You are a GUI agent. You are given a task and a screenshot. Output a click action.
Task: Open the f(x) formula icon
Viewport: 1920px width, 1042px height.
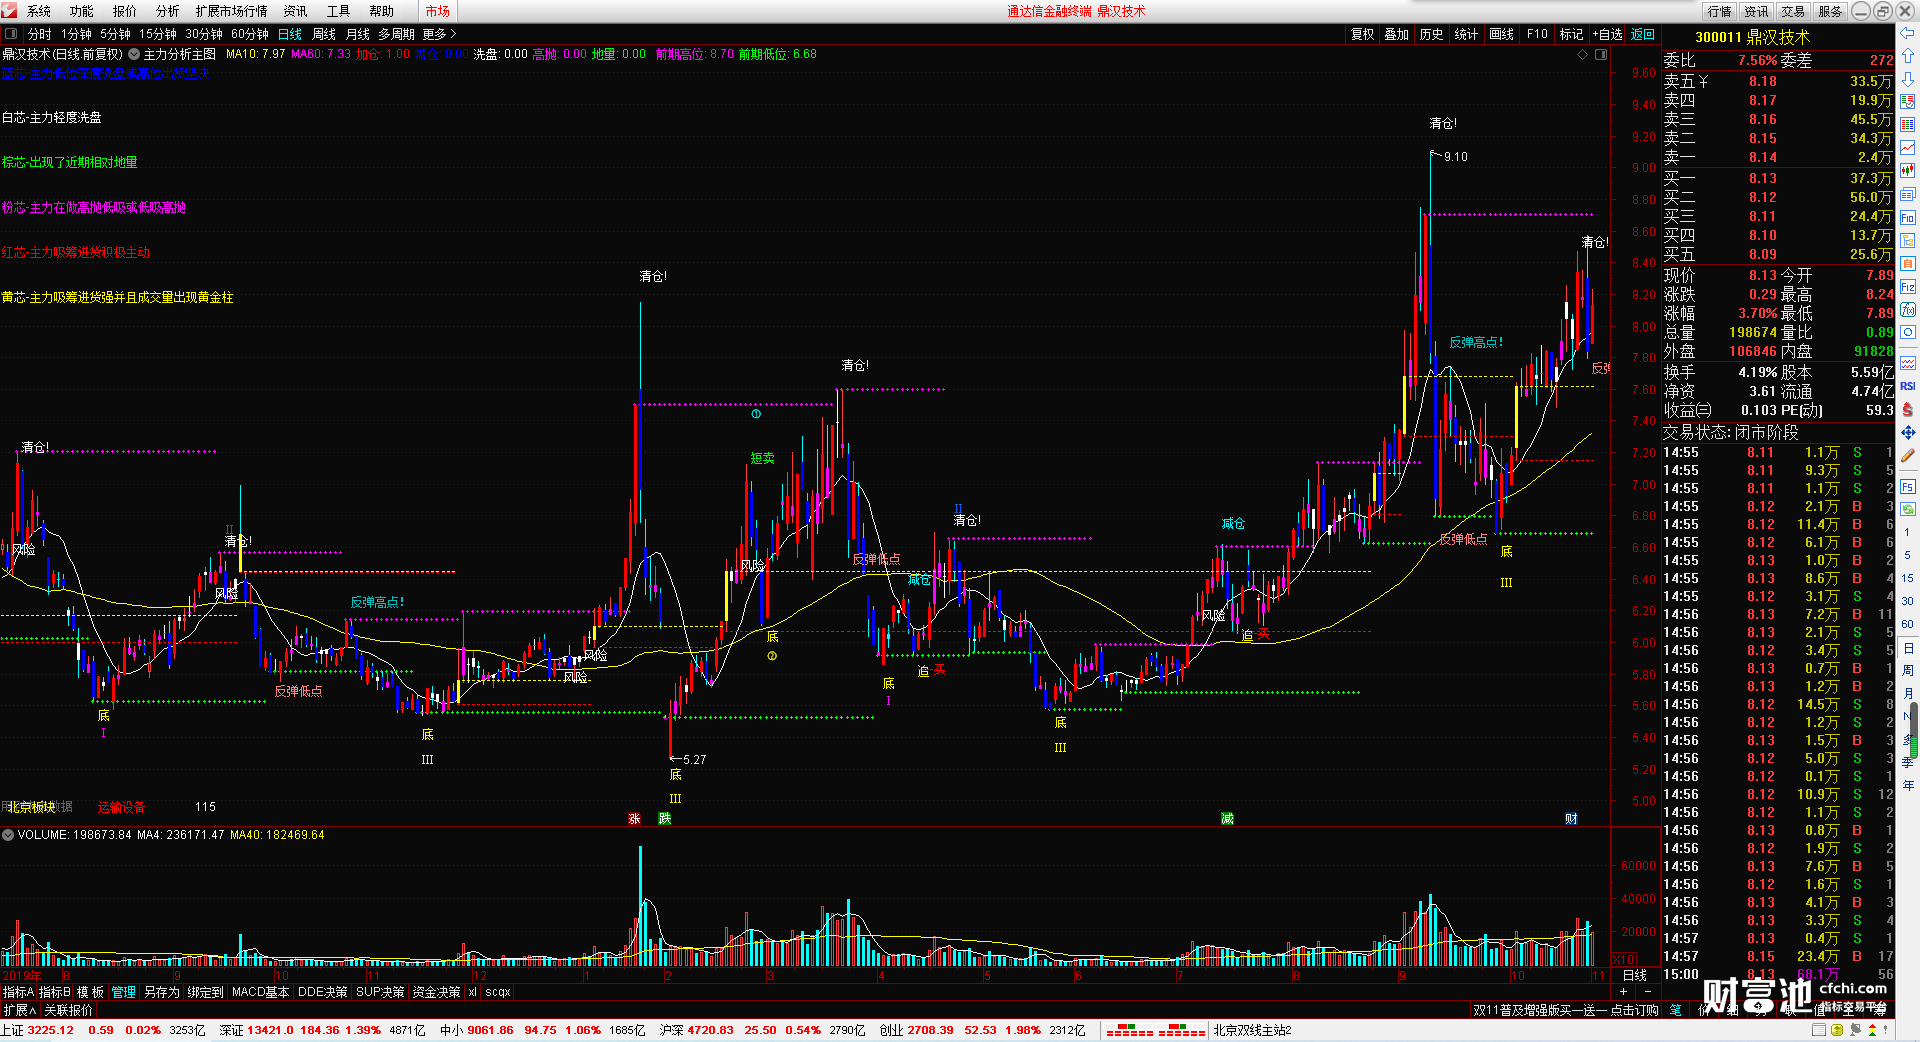[x=1908, y=309]
